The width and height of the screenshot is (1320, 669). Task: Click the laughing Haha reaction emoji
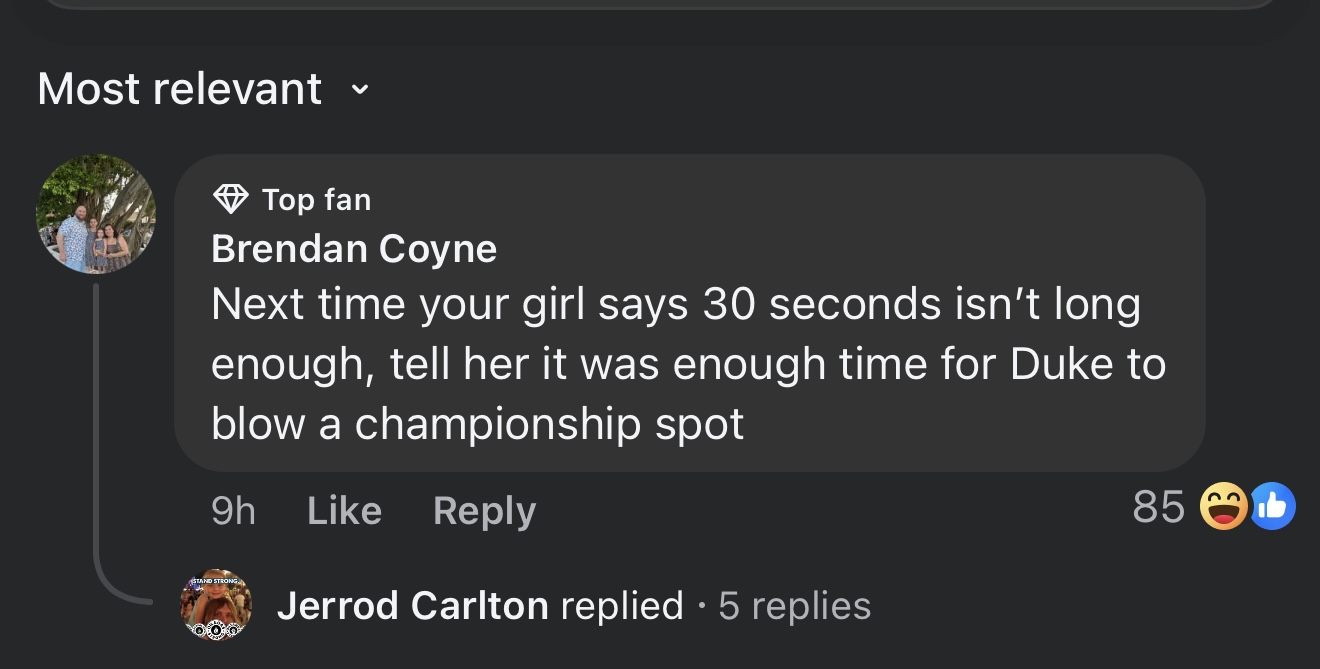point(1224,506)
